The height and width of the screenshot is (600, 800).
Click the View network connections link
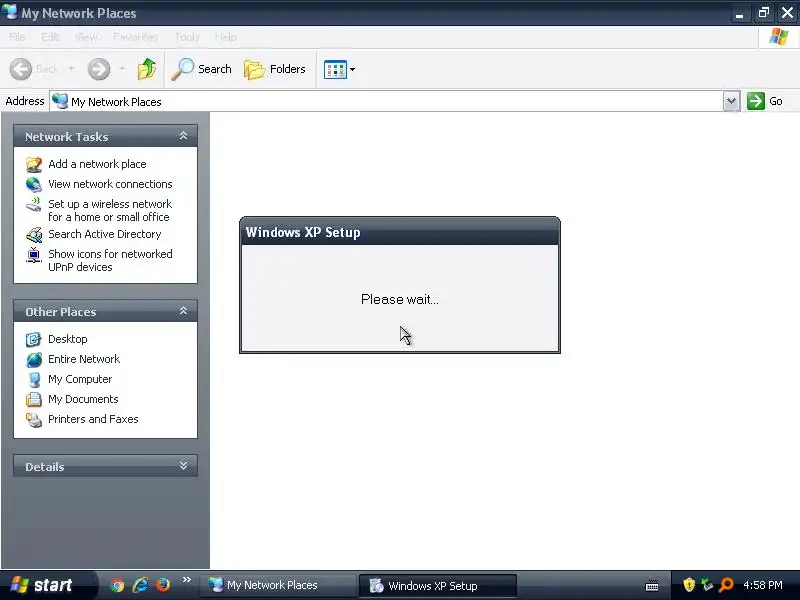(x=110, y=184)
